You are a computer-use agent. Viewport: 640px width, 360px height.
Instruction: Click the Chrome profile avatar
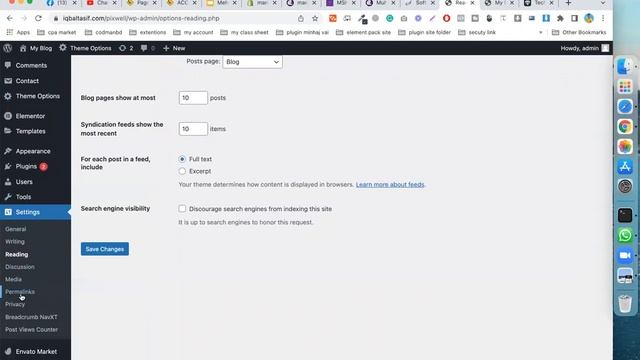[589, 18]
